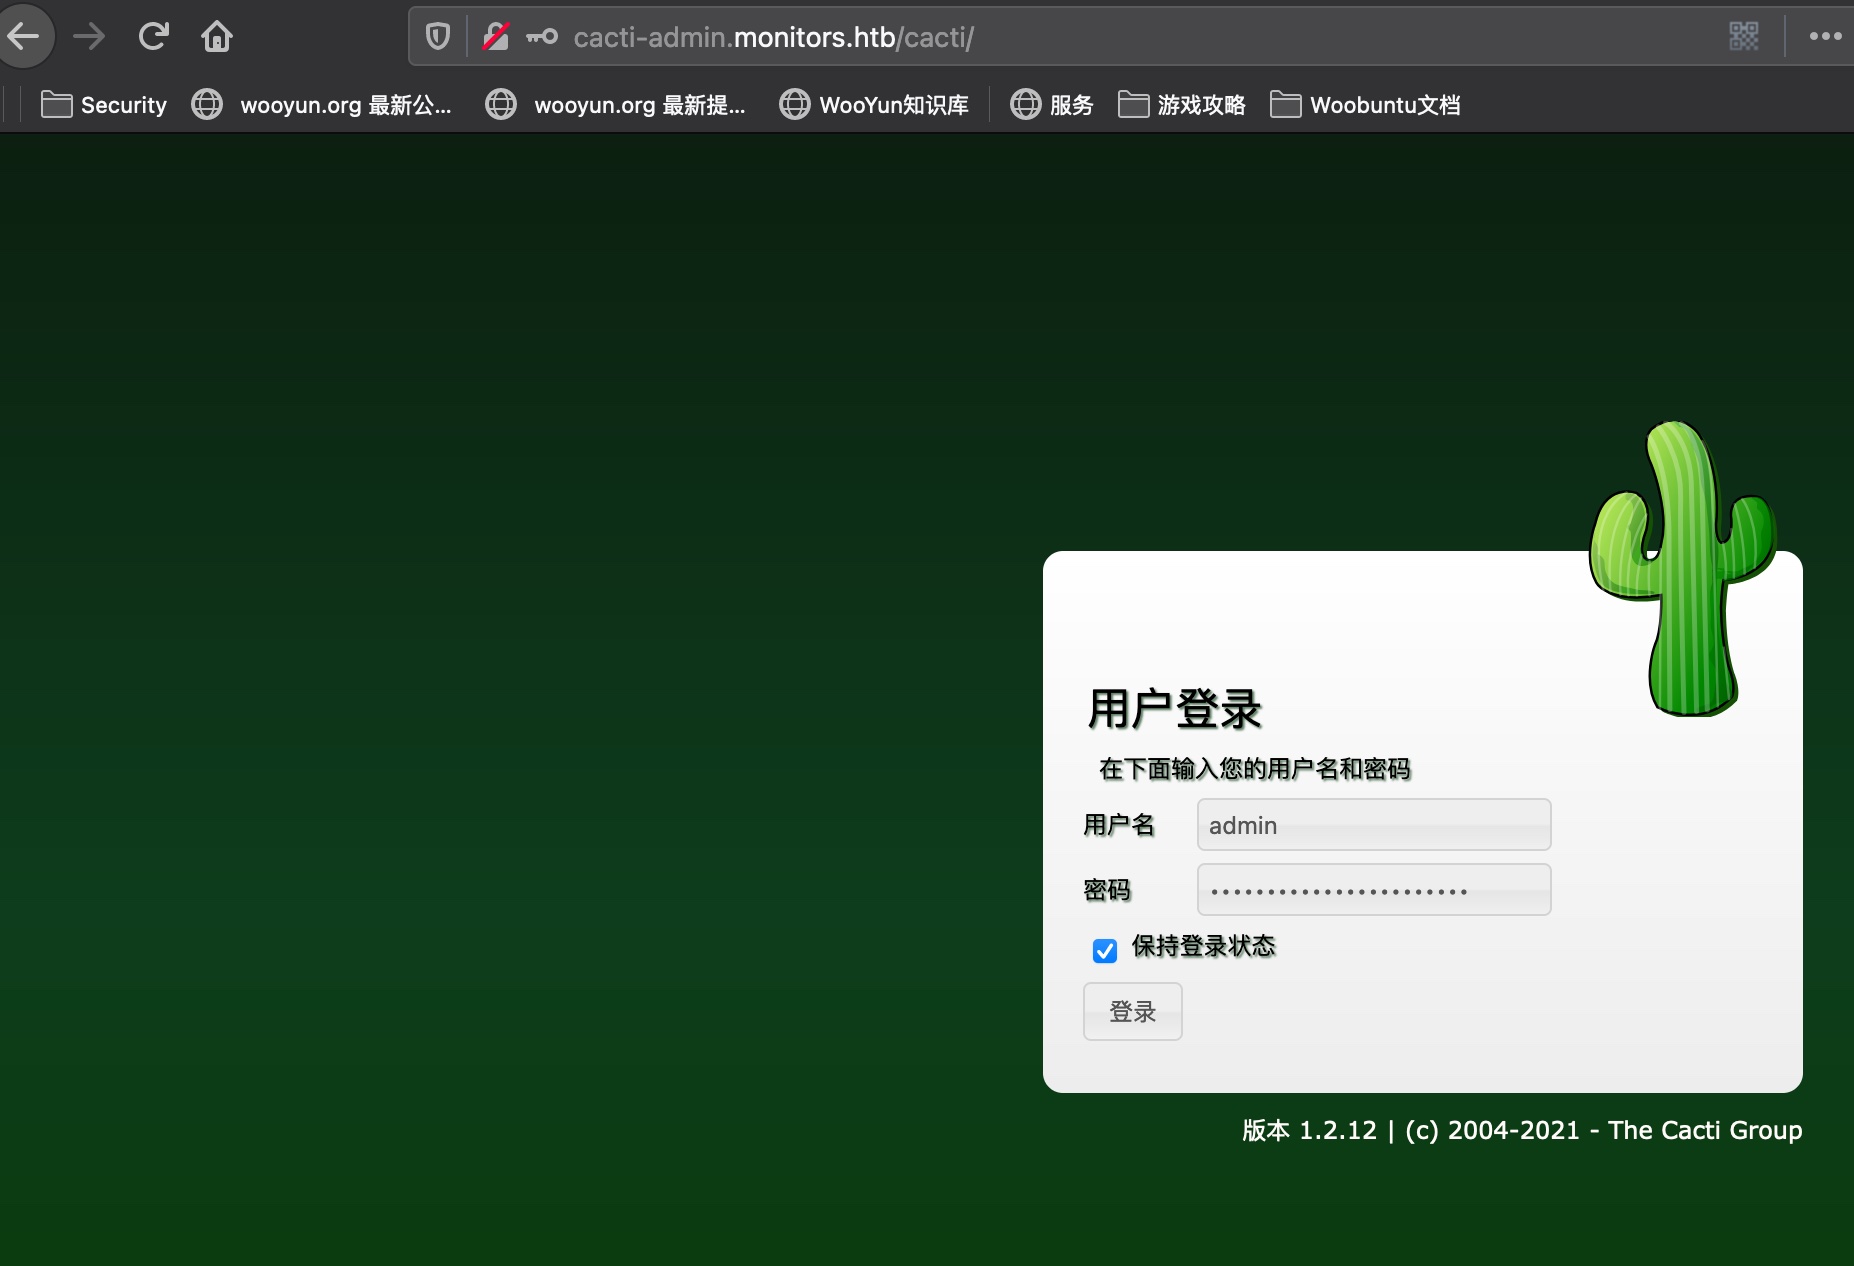This screenshot has width=1854, height=1266.
Task: Click the 登录 login button
Action: click(1133, 1012)
